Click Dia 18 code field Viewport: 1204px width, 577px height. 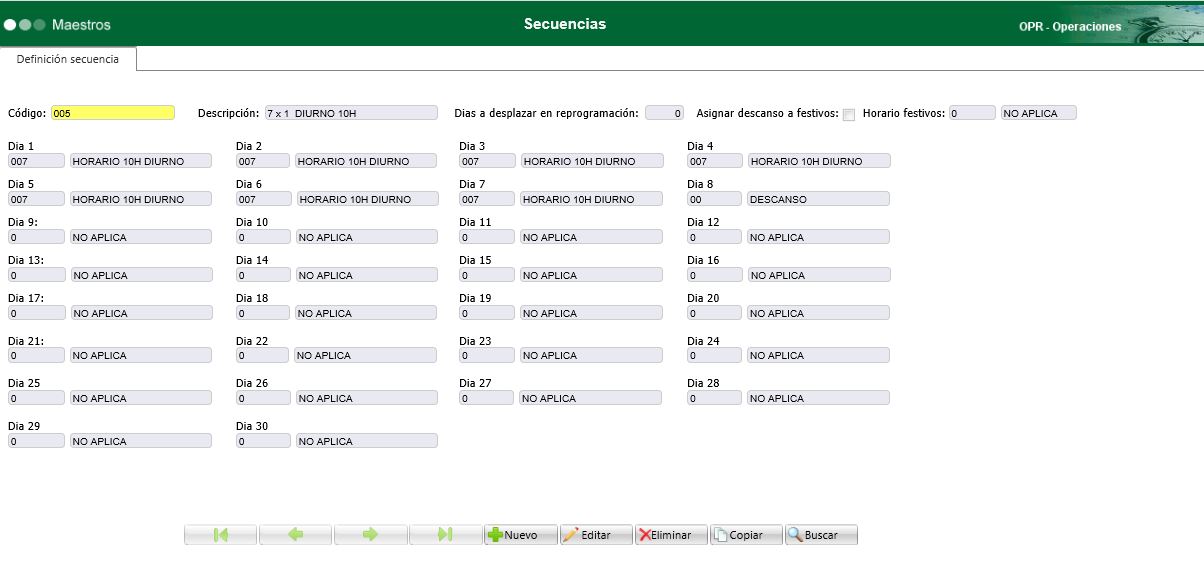point(264,313)
